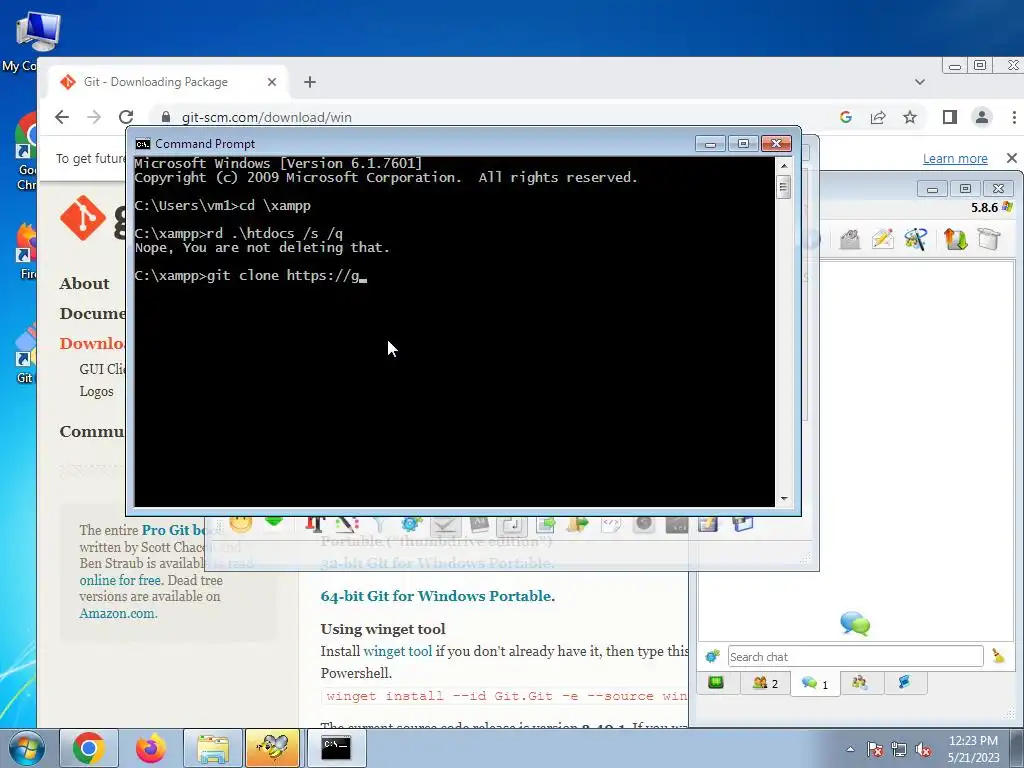Open the About link on the Git site

click(84, 283)
